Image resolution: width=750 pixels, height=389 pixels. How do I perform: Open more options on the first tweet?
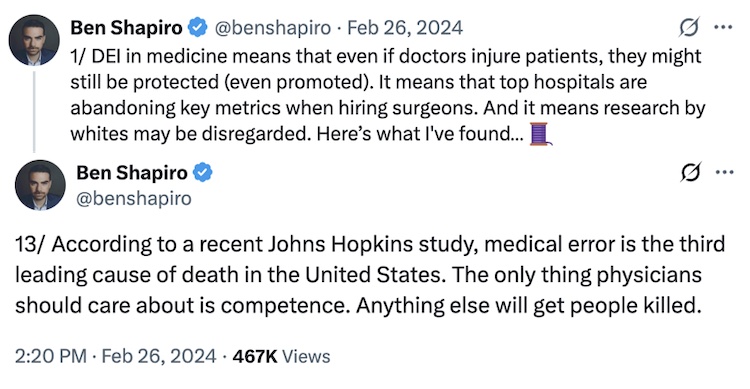point(723,27)
